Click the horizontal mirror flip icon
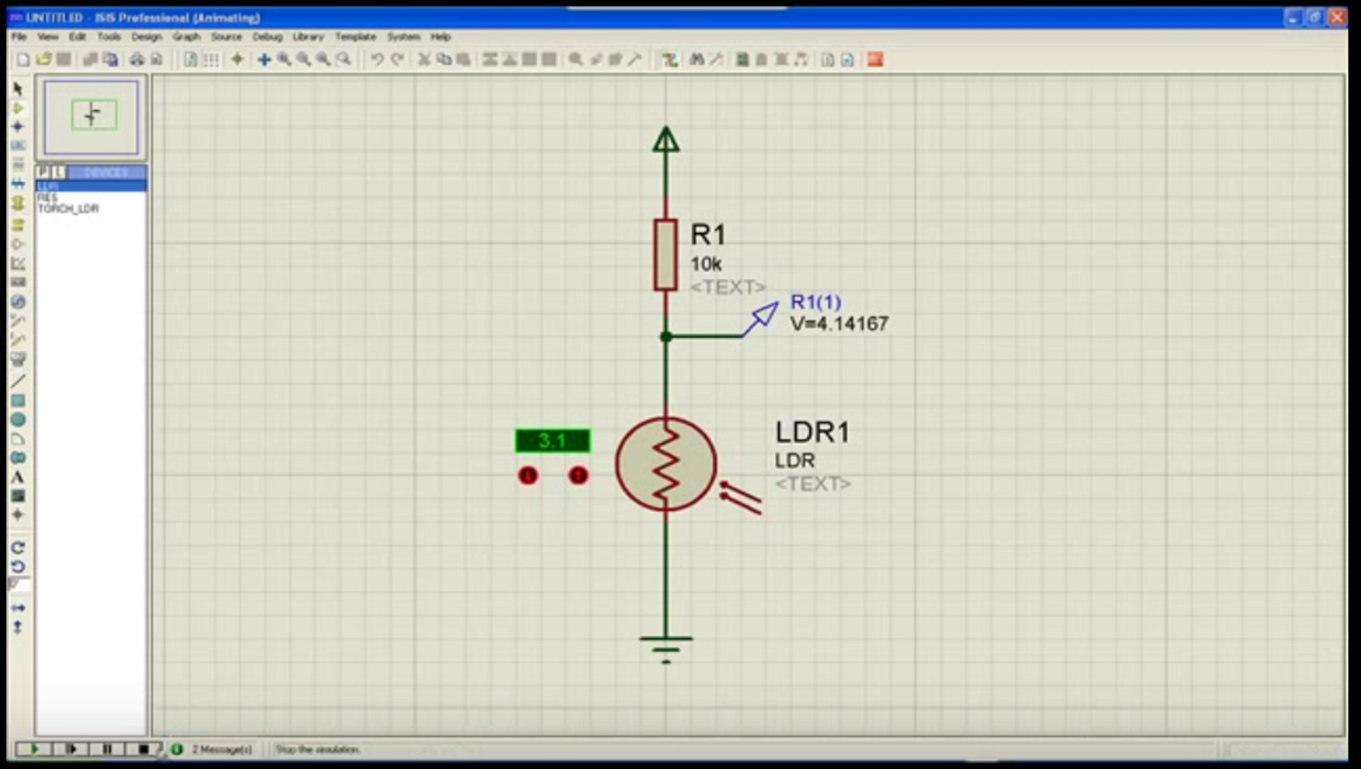This screenshot has width=1361, height=769. tap(18, 608)
